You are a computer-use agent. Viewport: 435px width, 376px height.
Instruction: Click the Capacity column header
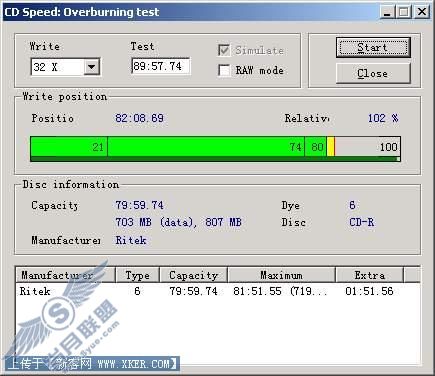194,275
